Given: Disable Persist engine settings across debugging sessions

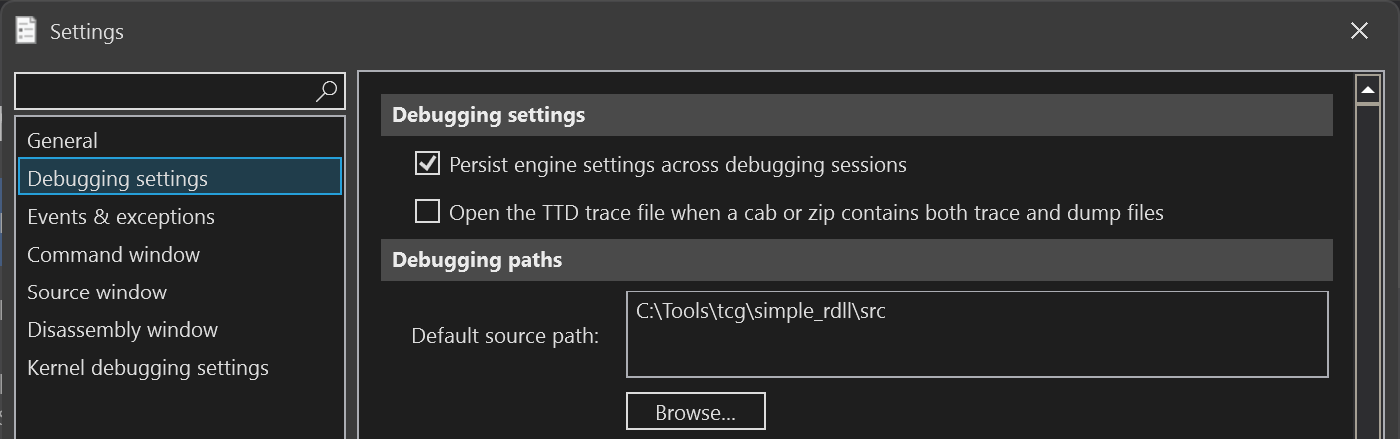Looking at the screenshot, I should click(x=428, y=164).
